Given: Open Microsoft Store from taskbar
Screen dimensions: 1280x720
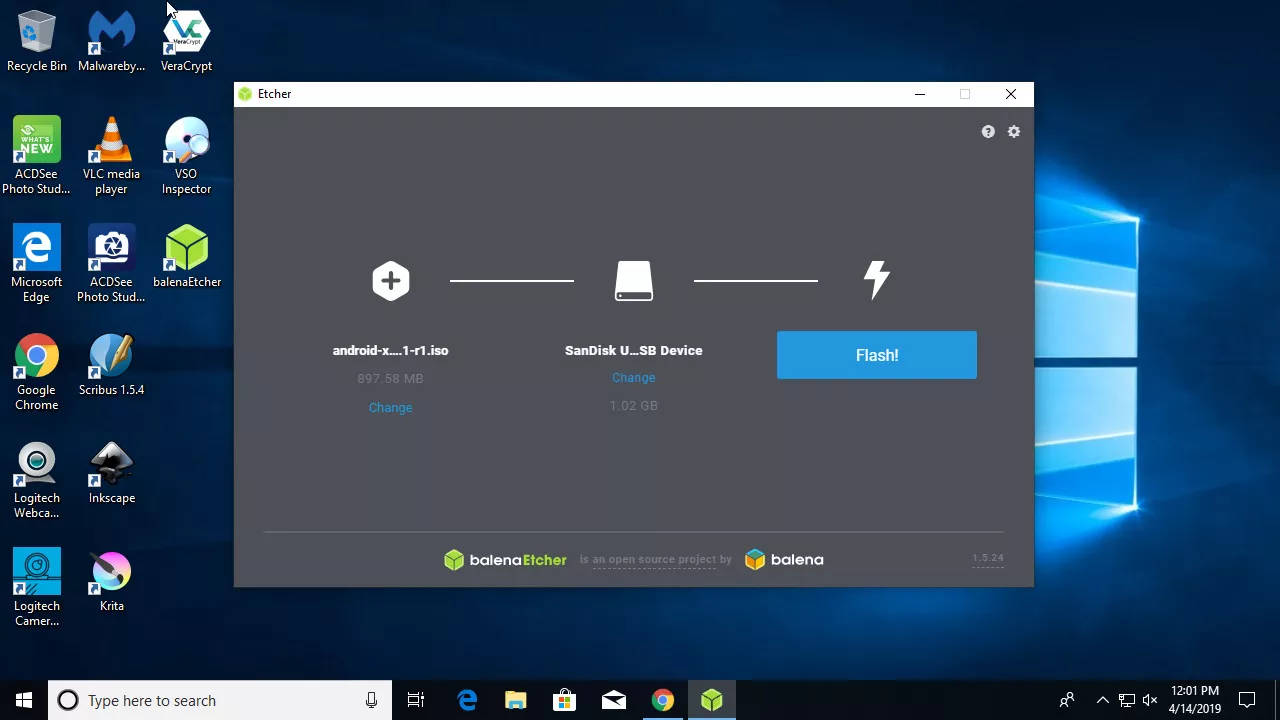Looking at the screenshot, I should (564, 700).
